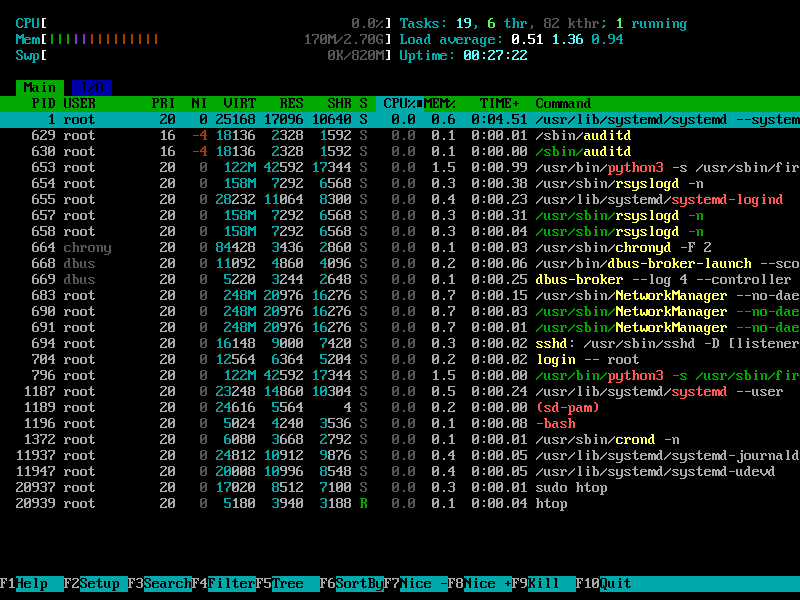Sort by the MEM% column header
The width and height of the screenshot is (800, 600).
click(x=439, y=104)
